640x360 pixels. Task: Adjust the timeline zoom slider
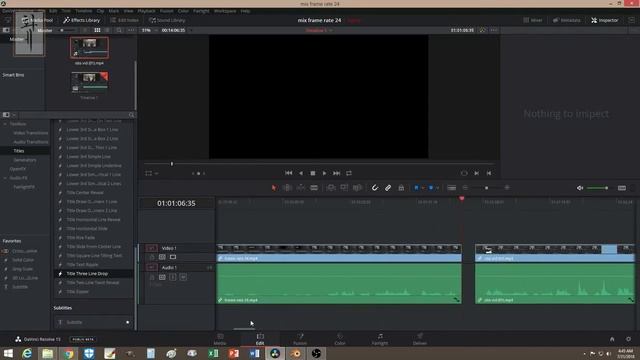pos(487,188)
